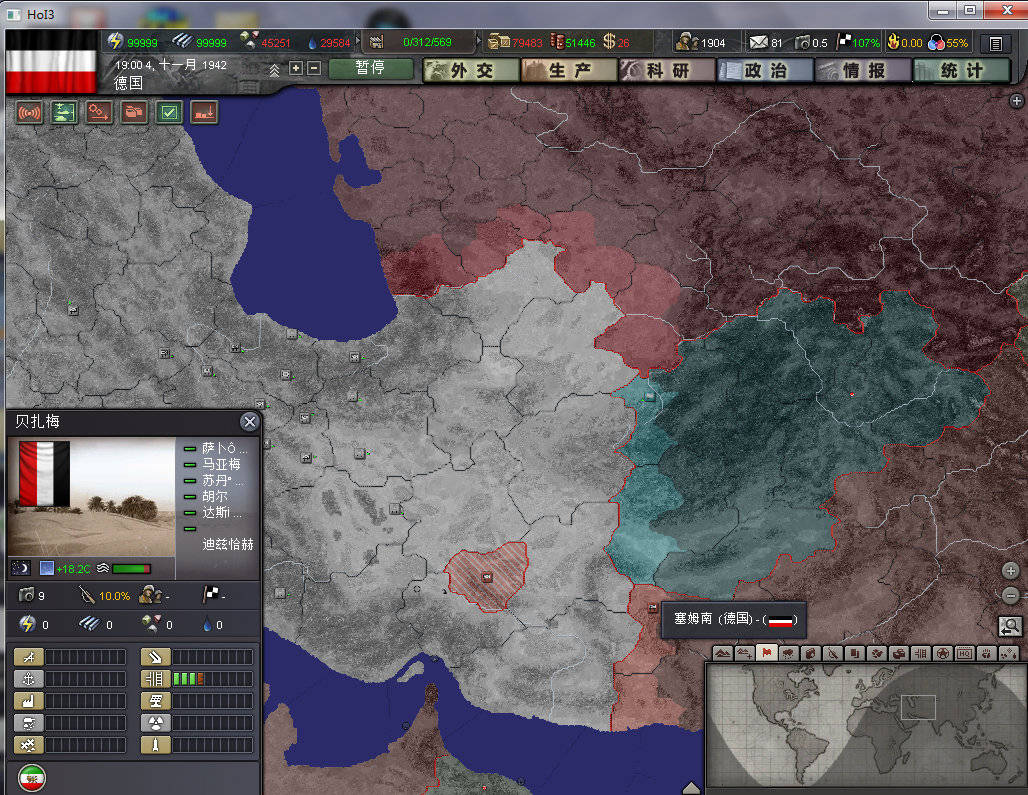Click the green supply bar beside temperature

click(132, 568)
